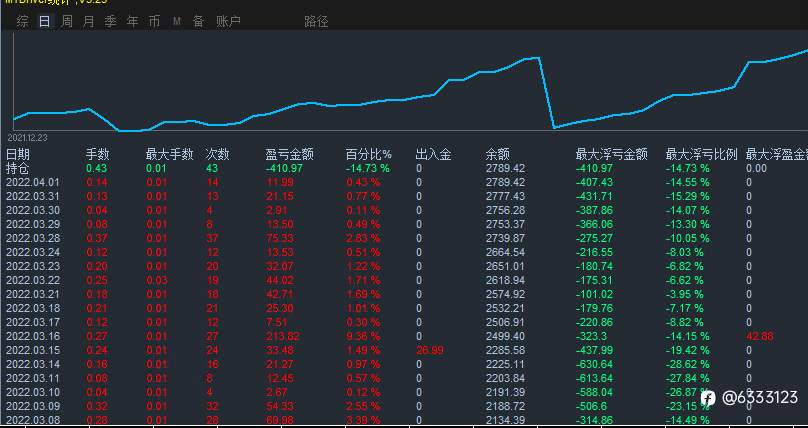This screenshot has height=428, width=808.
Task: Click the 路径 path label
Action: (316, 21)
